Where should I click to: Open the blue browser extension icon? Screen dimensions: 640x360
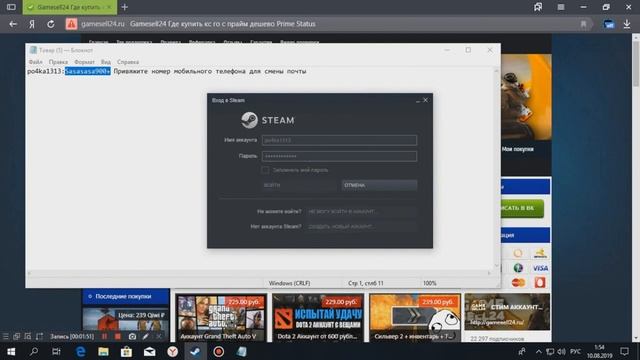pyautogui.click(x=609, y=24)
